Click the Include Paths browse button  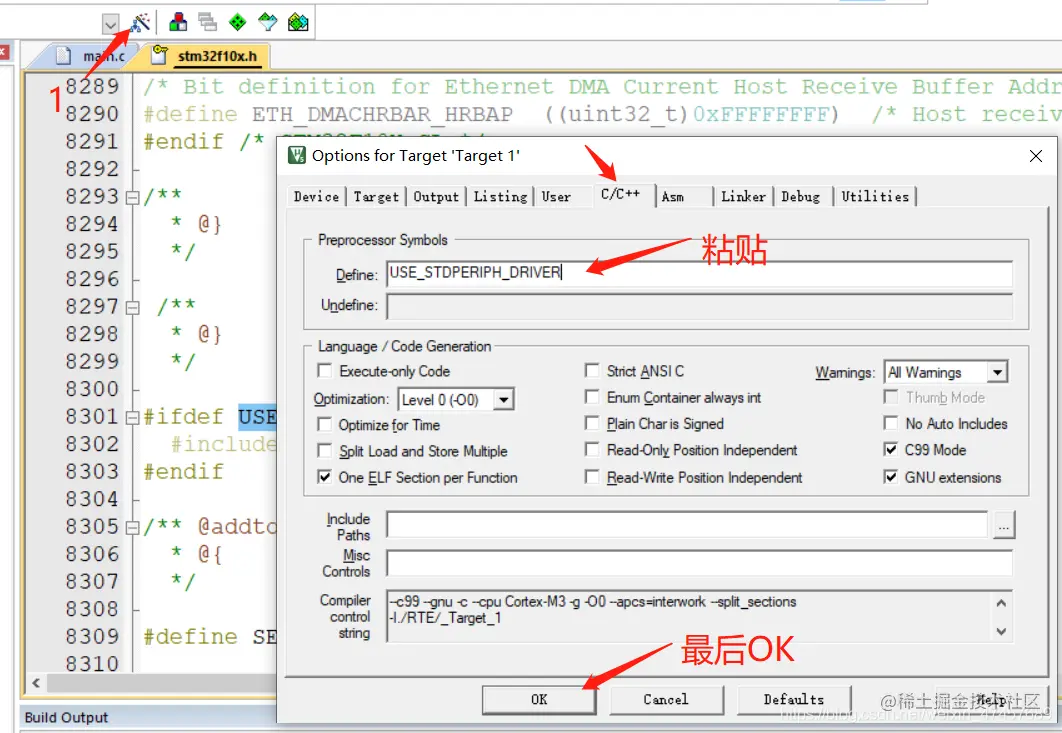tap(1004, 525)
